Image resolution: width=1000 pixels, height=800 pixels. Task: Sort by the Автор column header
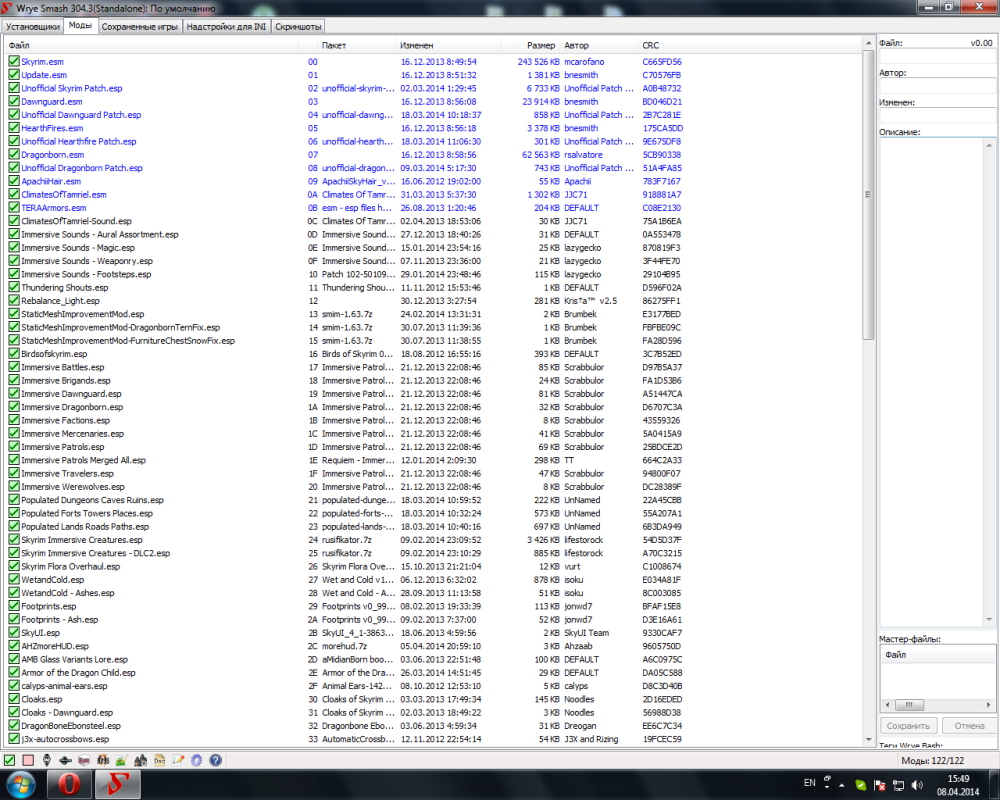click(599, 45)
